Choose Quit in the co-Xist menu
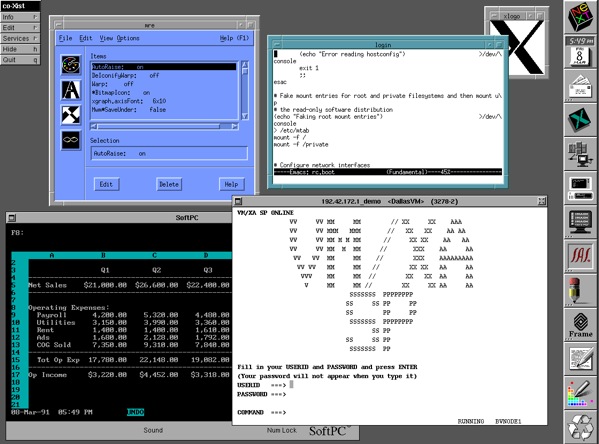The height and width of the screenshot is (444, 599). [x=20, y=60]
